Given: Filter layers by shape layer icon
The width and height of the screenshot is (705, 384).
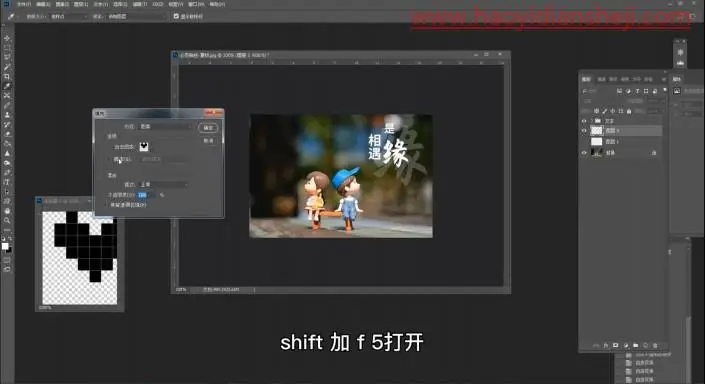Looking at the screenshot, I should tap(646, 91).
